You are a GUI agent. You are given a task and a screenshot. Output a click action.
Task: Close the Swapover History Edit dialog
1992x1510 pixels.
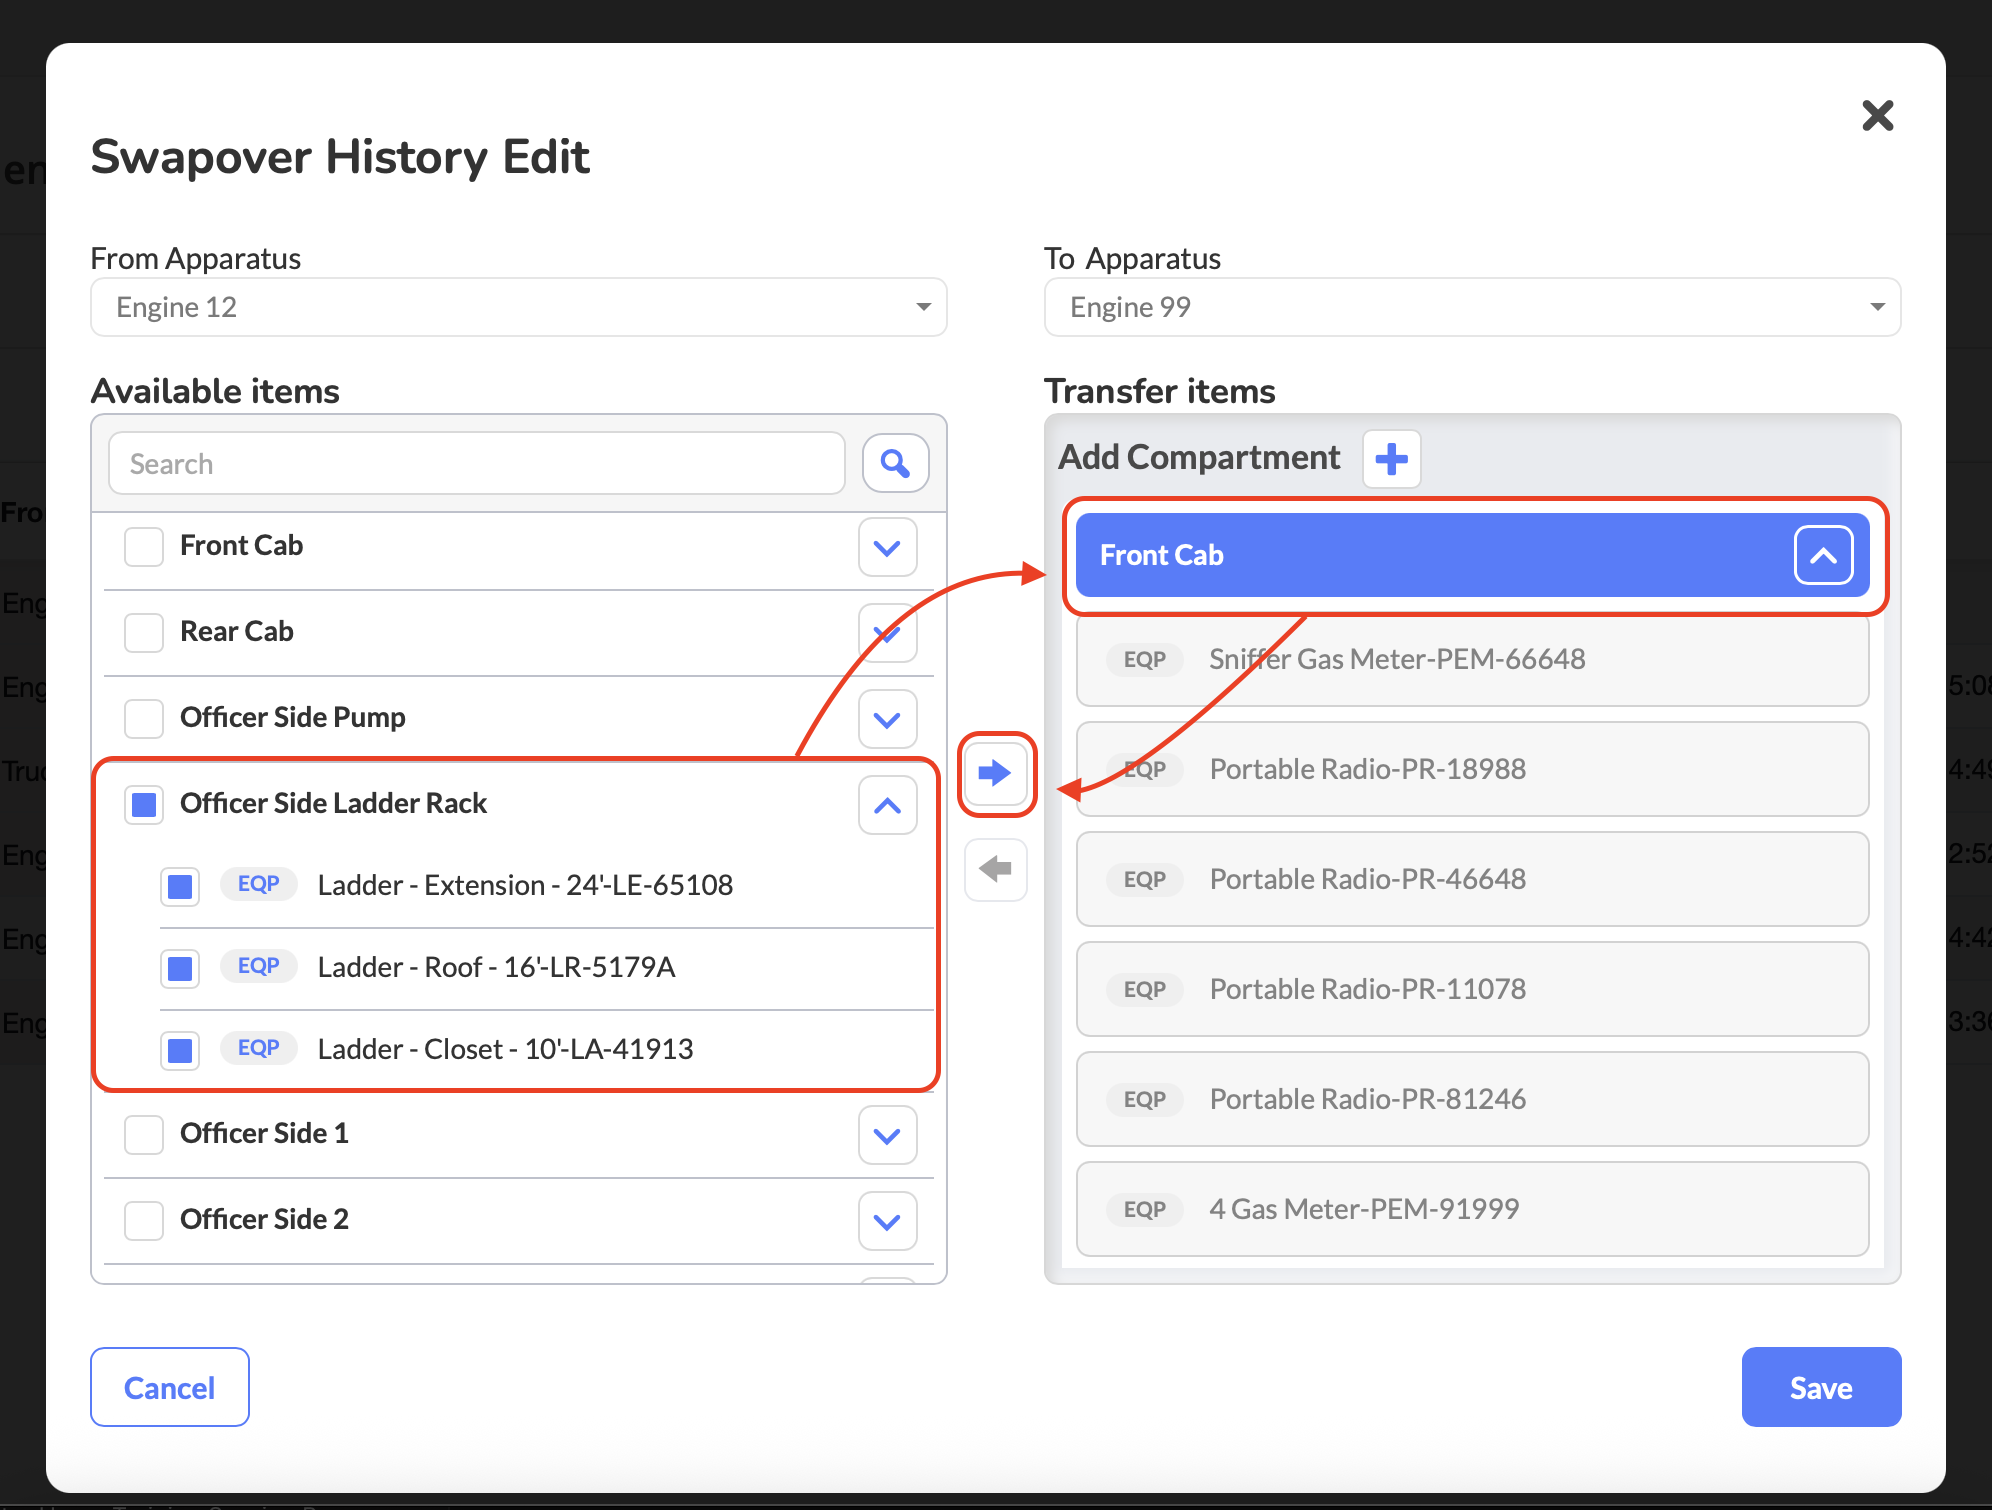[x=1877, y=116]
